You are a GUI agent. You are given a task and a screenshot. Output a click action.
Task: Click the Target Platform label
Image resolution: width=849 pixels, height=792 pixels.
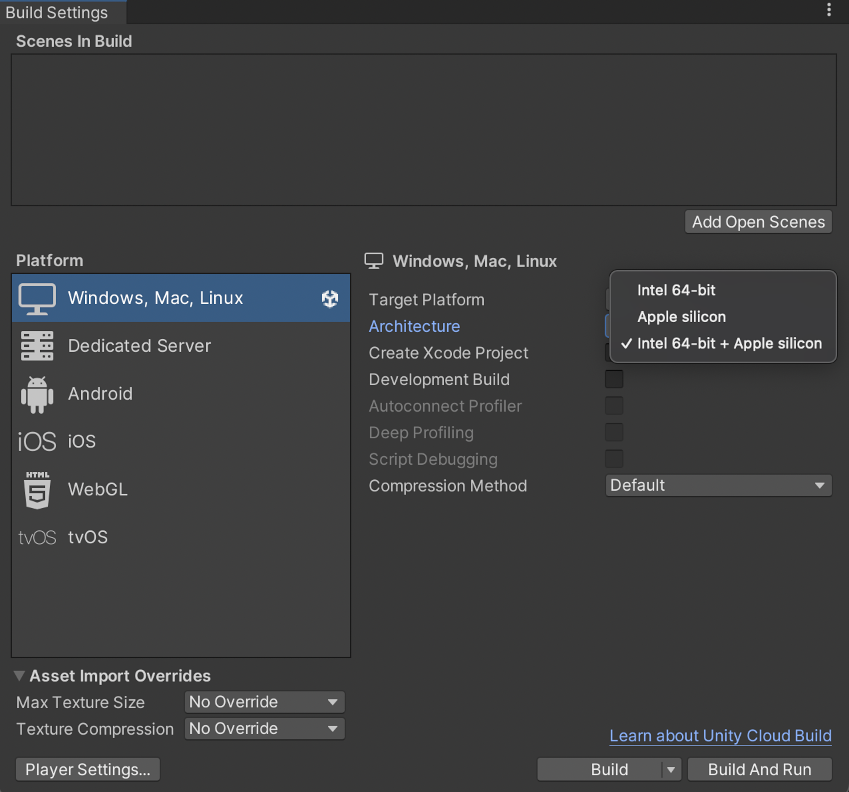(427, 300)
